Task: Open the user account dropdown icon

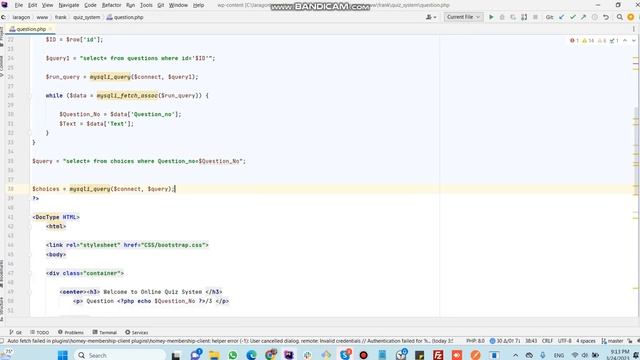Action: 431,17
